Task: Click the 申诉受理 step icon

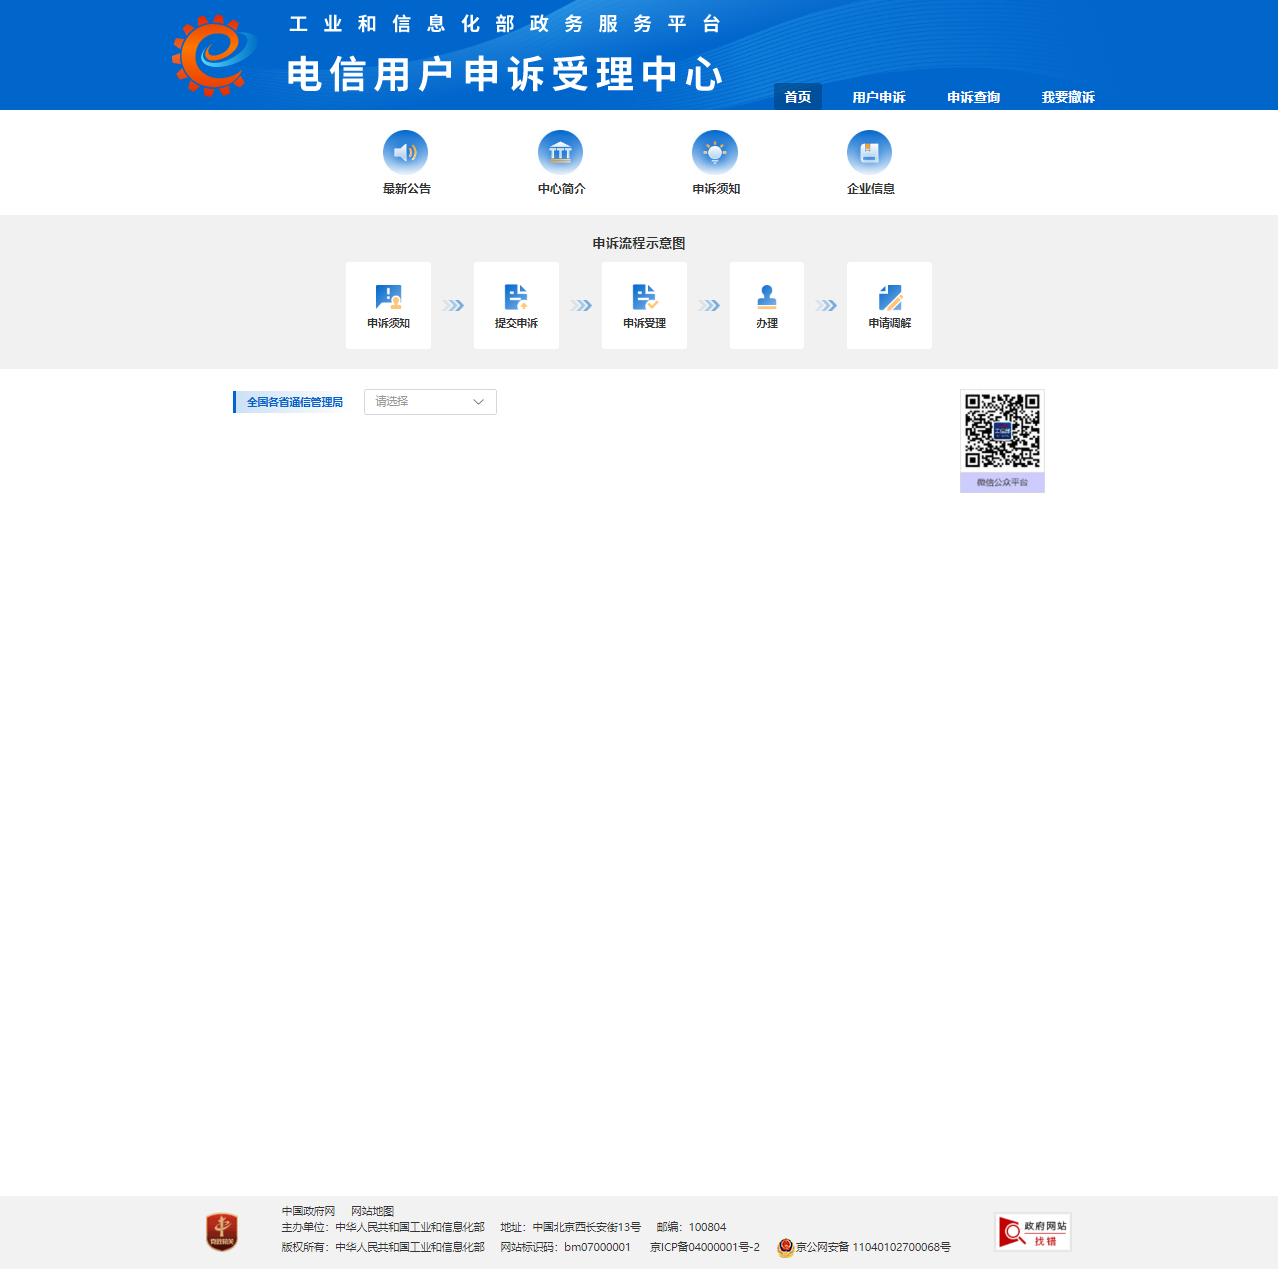Action: (x=644, y=298)
